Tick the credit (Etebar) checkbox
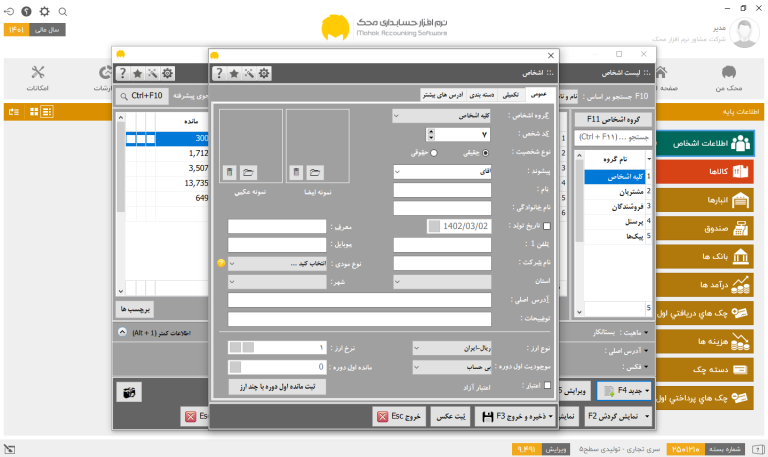Screen dimensions: 768x457 (x=547, y=385)
